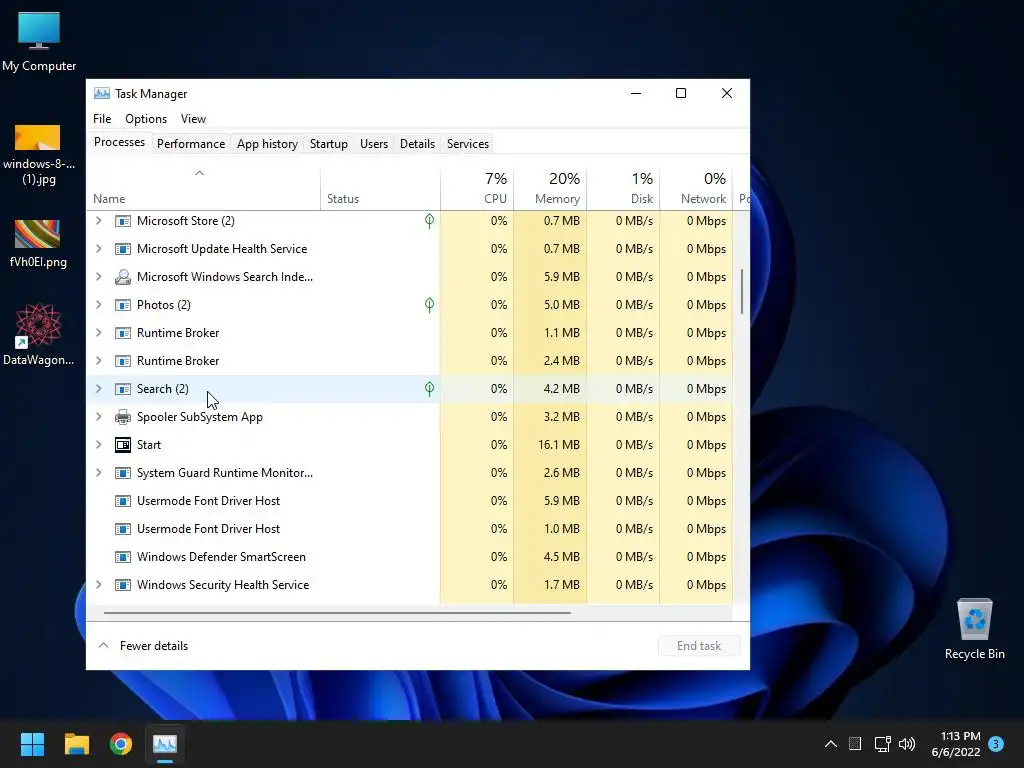
Task: Click the End task button
Action: click(699, 646)
